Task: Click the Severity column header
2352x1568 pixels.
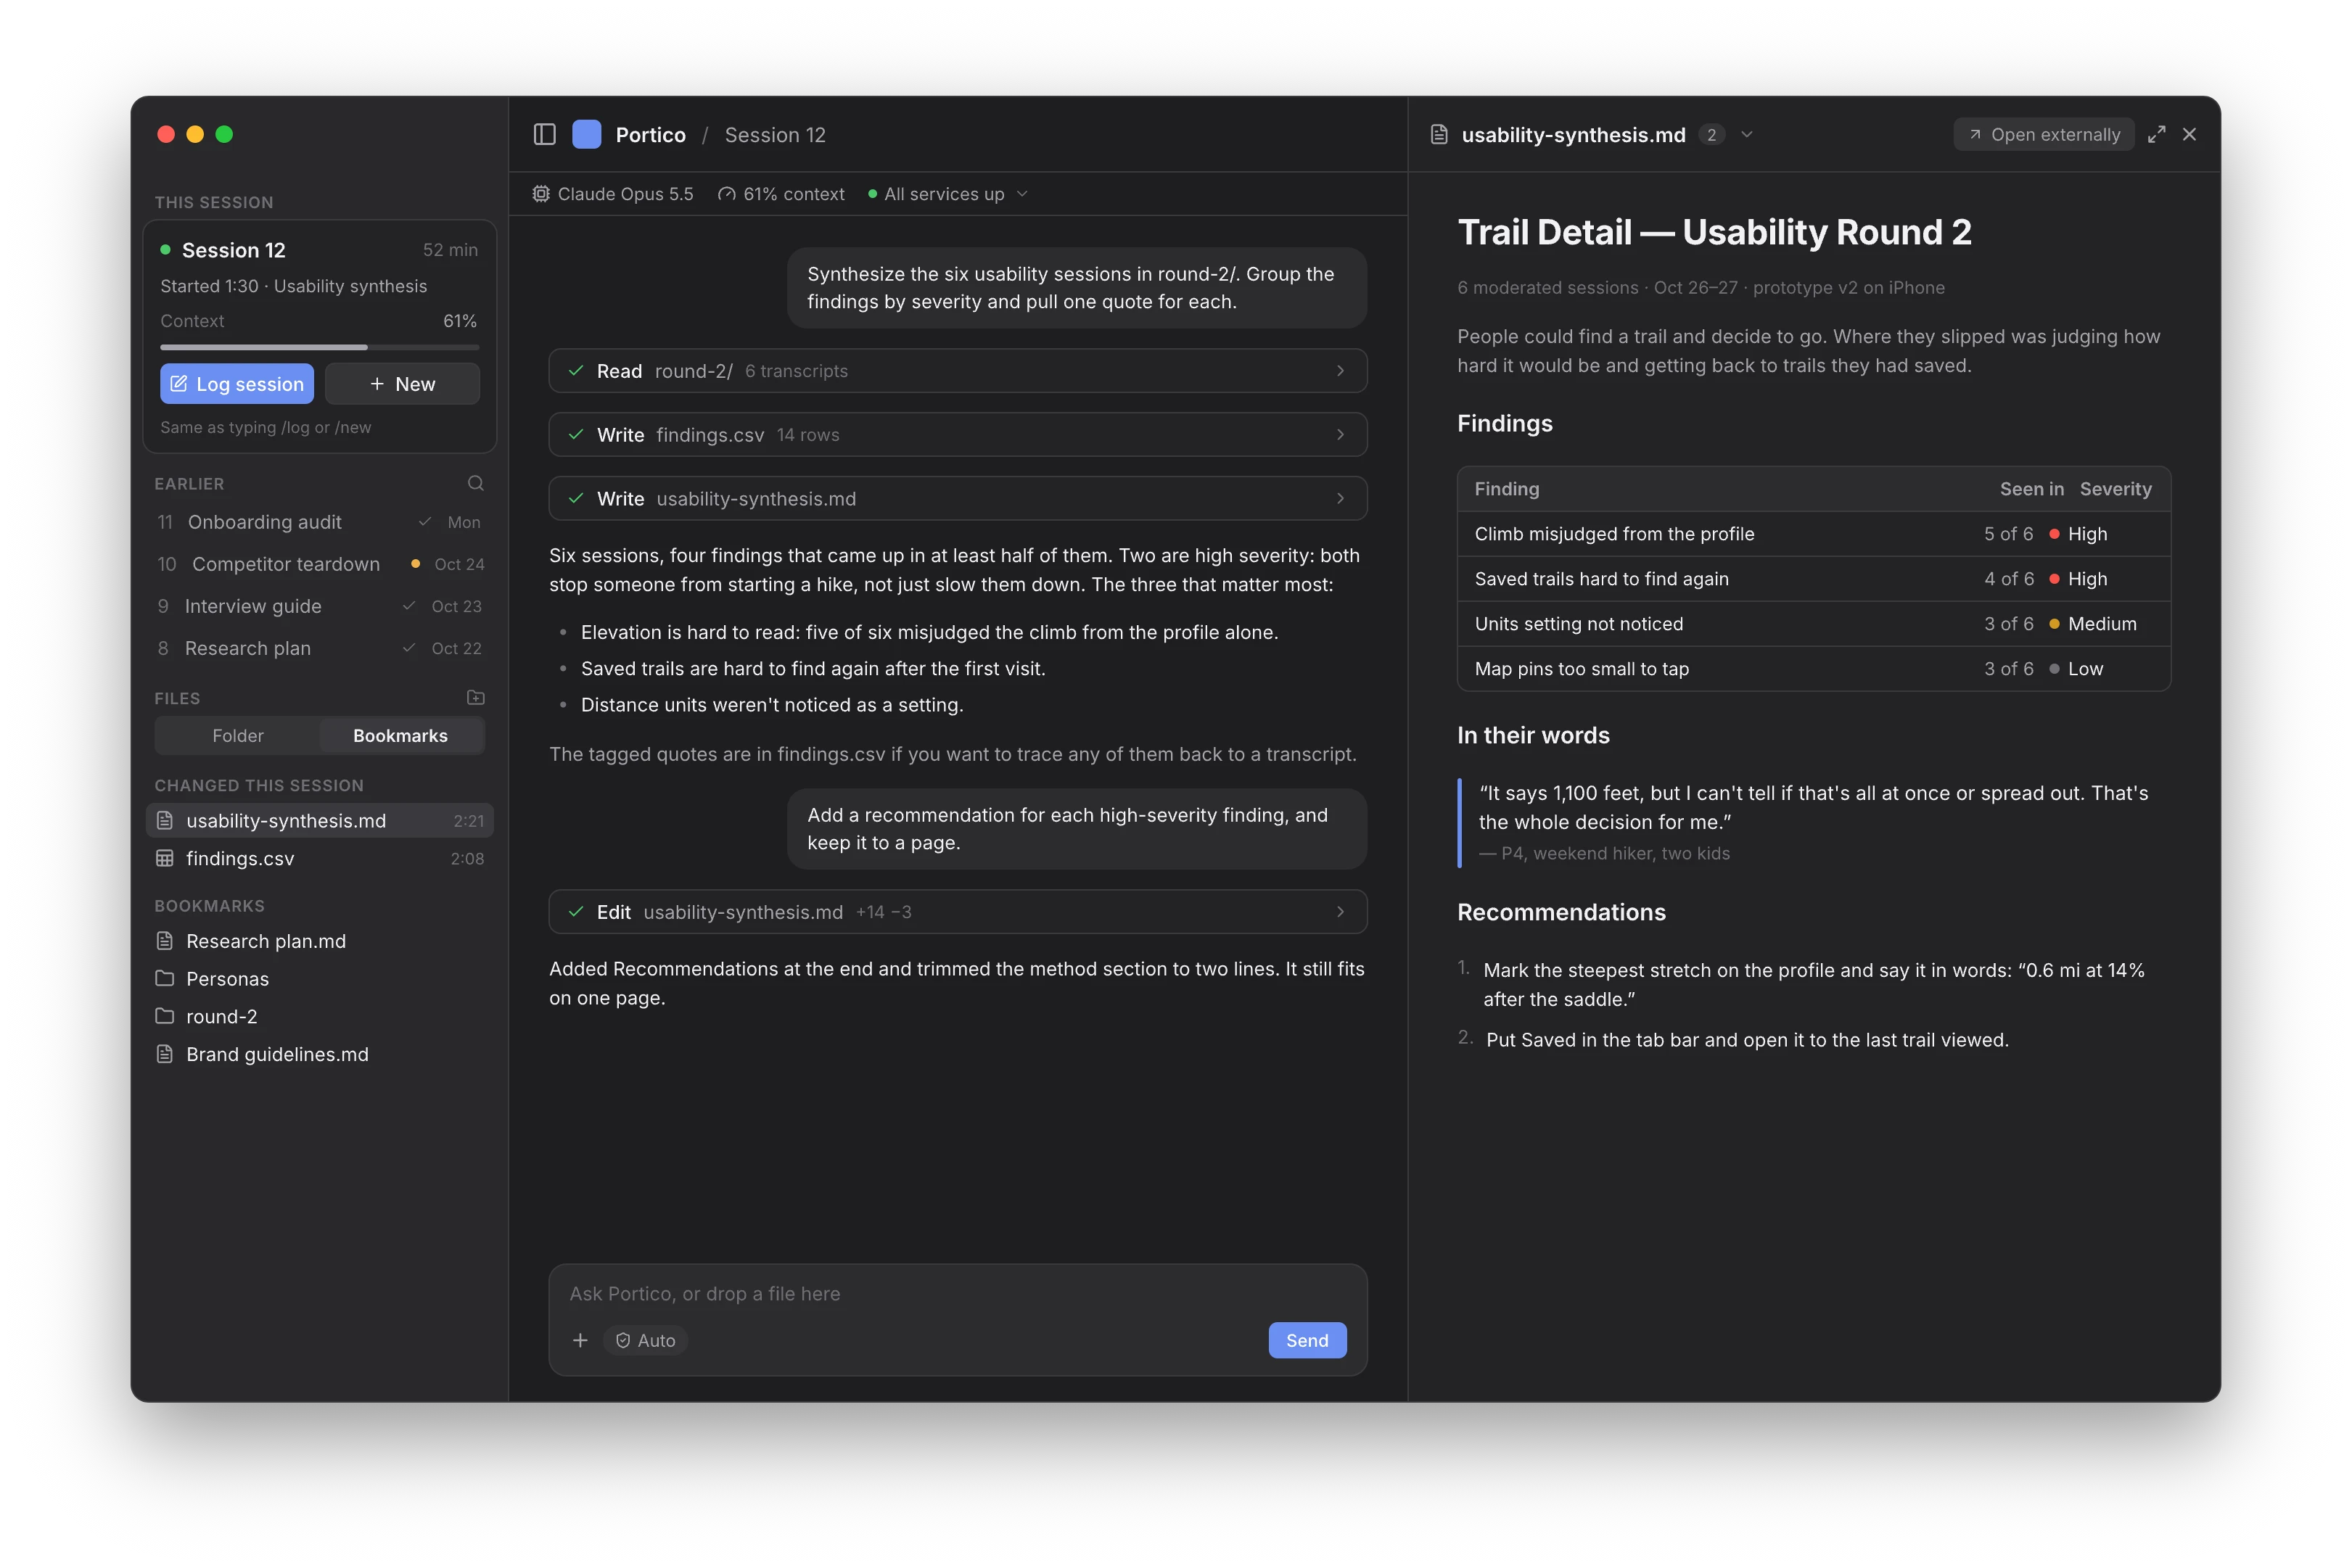Action: pos(2115,489)
